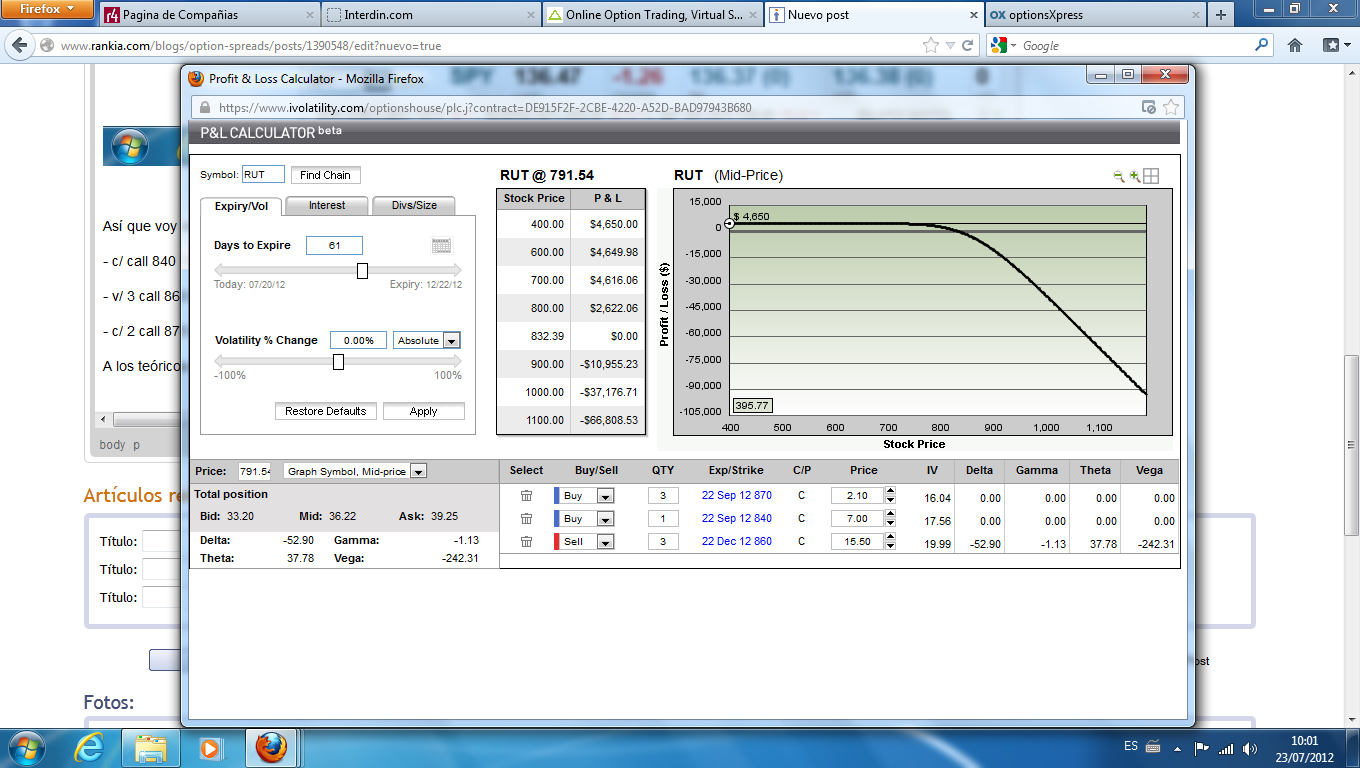The height and width of the screenshot is (768, 1360).
Task: Zoom out the P&L chart
Action: 1119,176
